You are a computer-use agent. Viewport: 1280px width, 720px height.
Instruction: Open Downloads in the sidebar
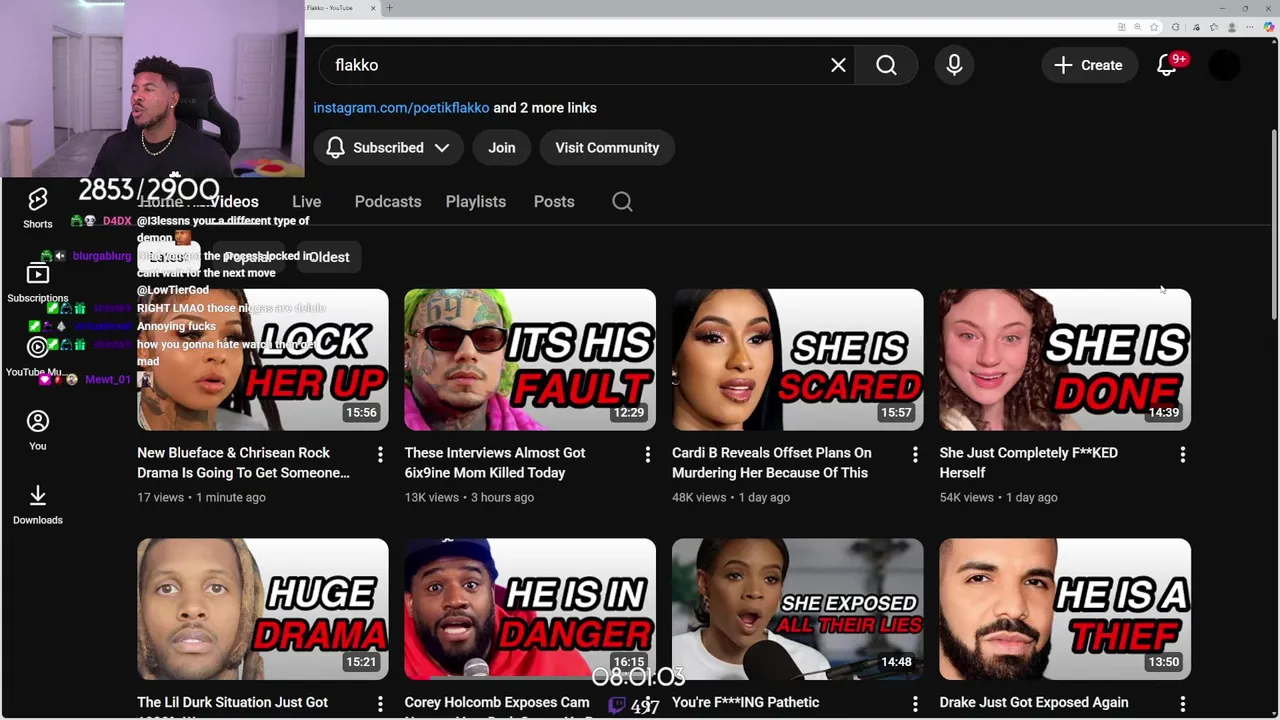tap(38, 504)
